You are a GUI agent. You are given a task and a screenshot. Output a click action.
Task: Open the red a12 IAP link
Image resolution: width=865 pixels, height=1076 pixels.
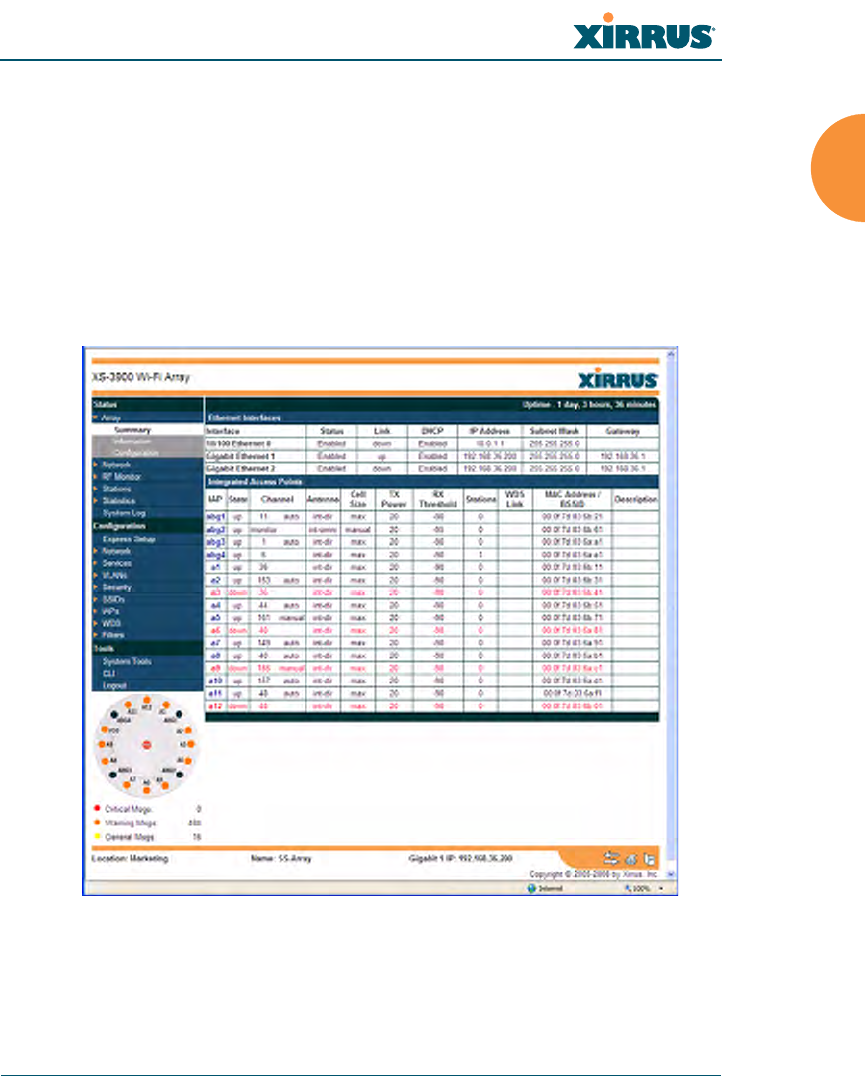(215, 706)
